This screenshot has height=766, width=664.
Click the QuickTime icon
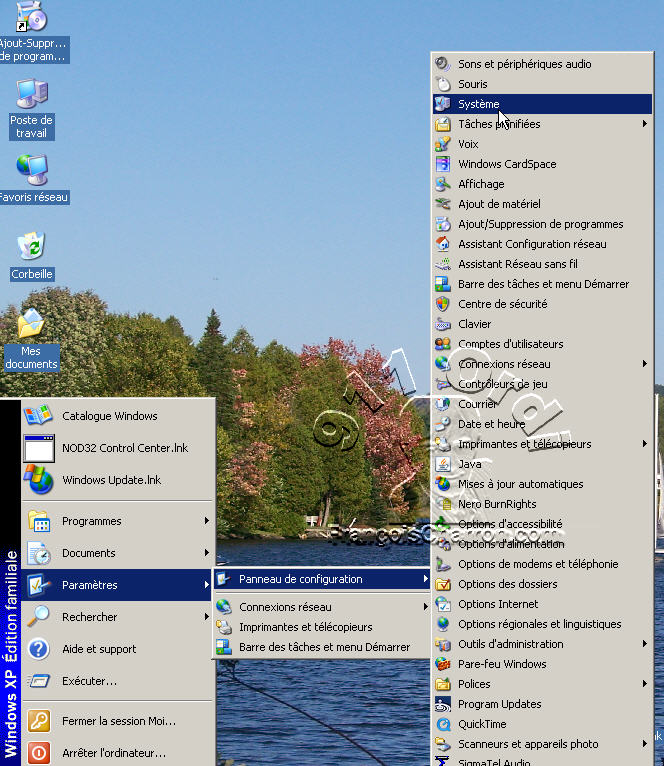coord(443,724)
